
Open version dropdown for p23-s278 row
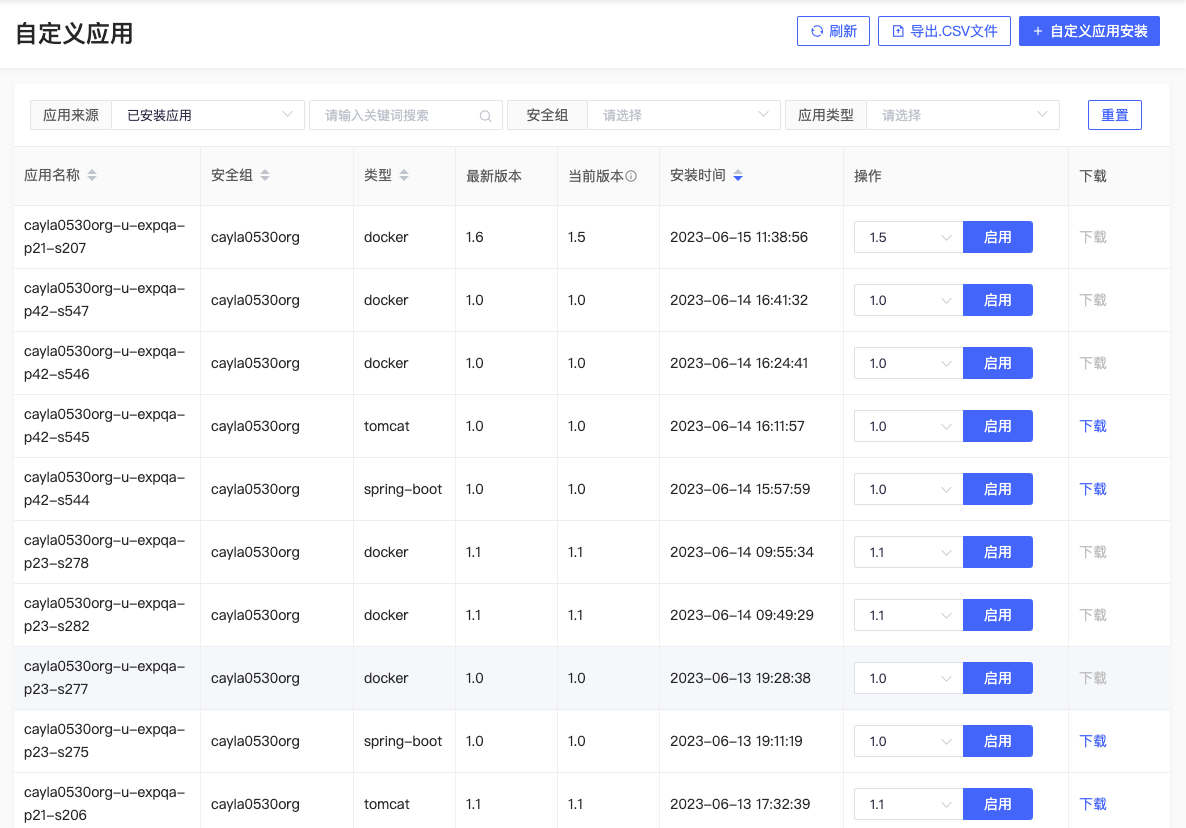908,552
